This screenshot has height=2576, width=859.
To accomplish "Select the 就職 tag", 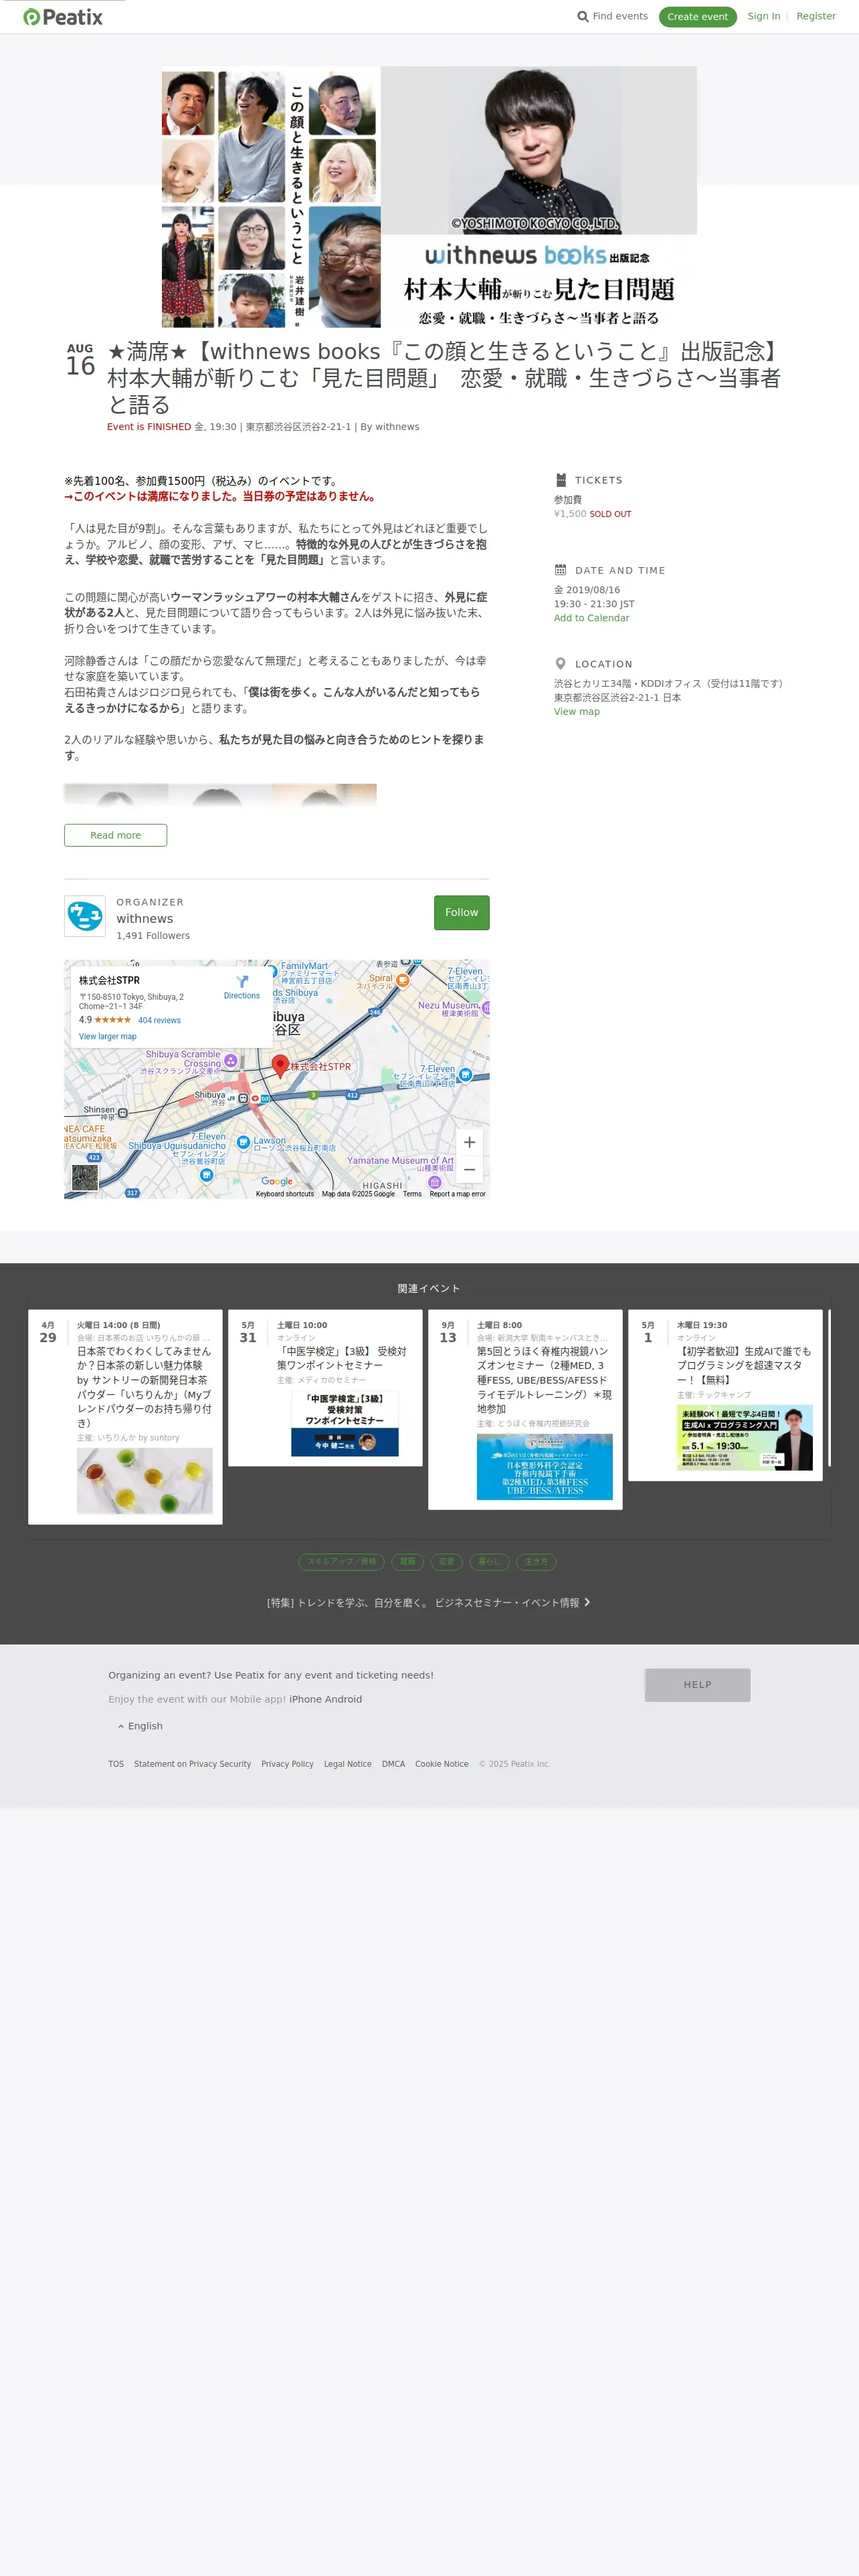I will [408, 1562].
